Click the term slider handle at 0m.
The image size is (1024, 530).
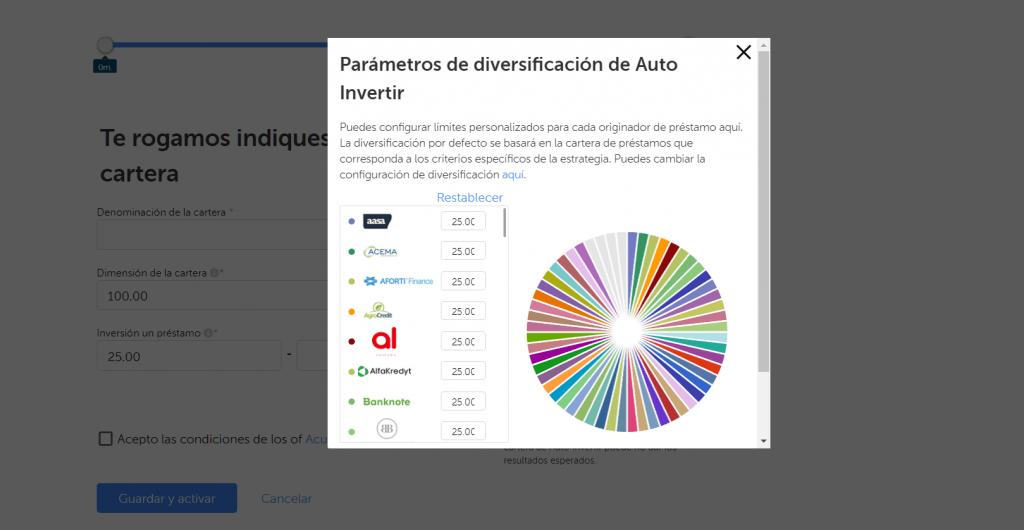105,45
